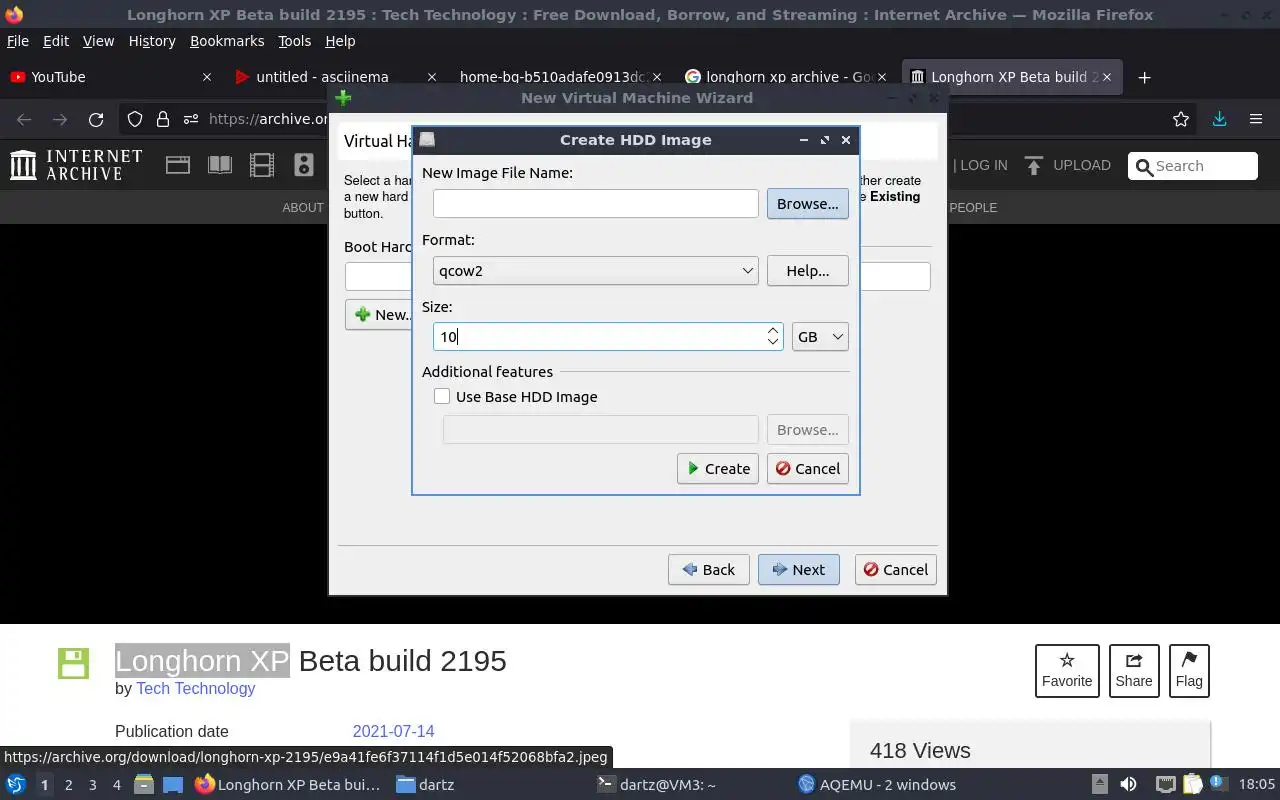Open a new Firefox tab
1280x800 pixels.
pos(1145,77)
